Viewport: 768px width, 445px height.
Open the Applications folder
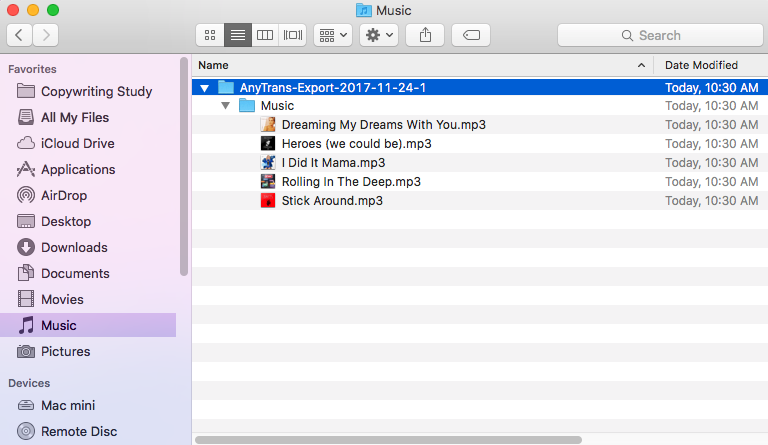point(78,169)
